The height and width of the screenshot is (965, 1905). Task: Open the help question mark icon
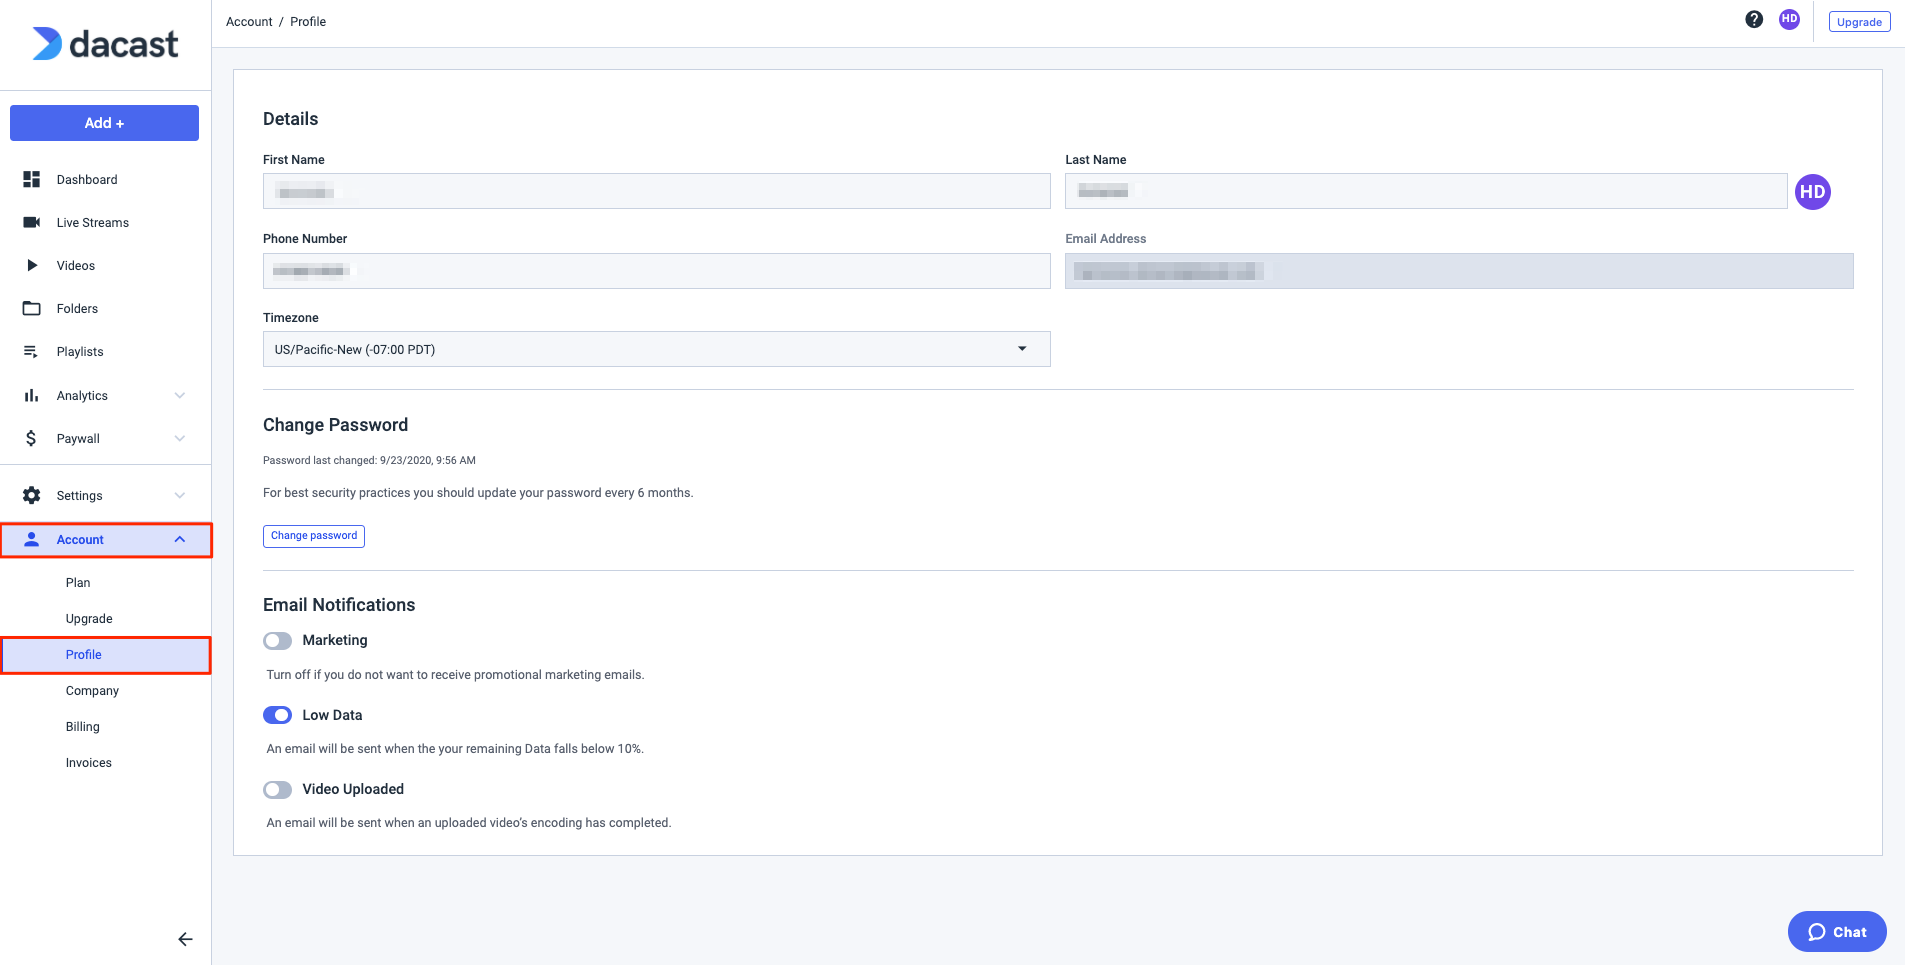pyautogui.click(x=1754, y=19)
